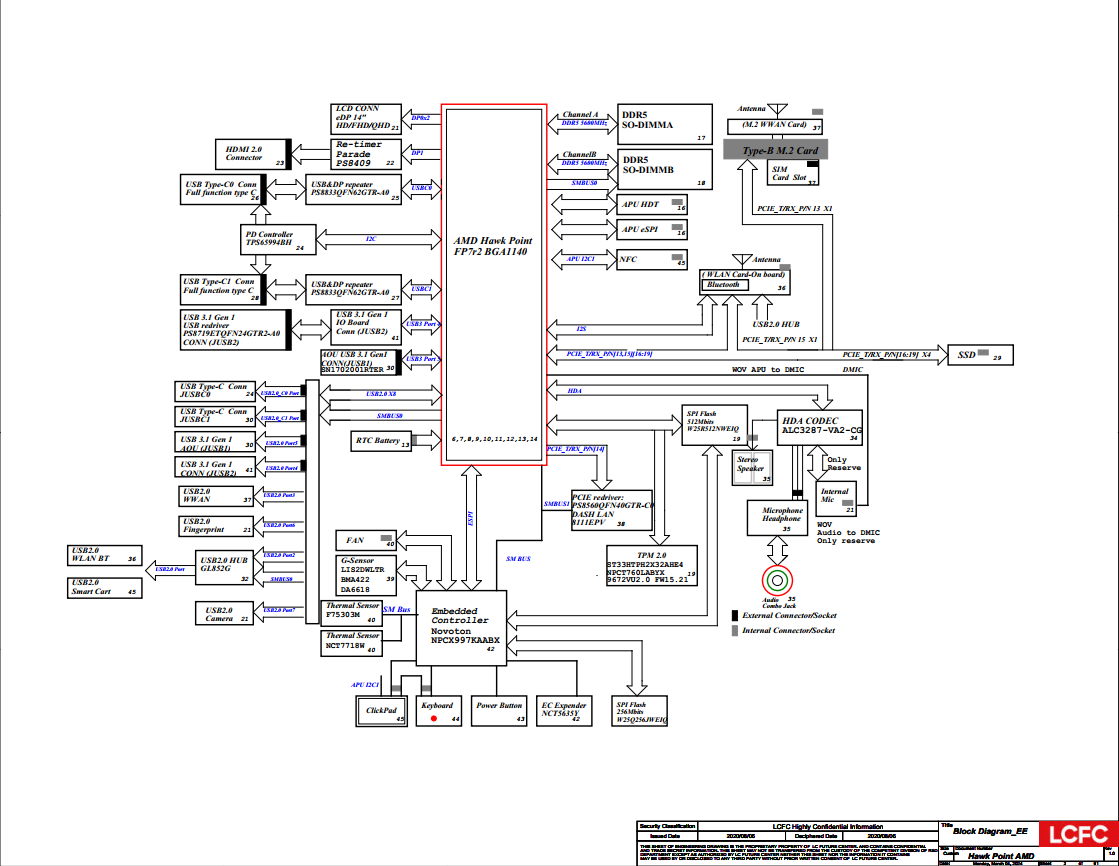Click the USB Type-C1 Conn full function block
Screen dimensions: 1119x866
point(223,289)
